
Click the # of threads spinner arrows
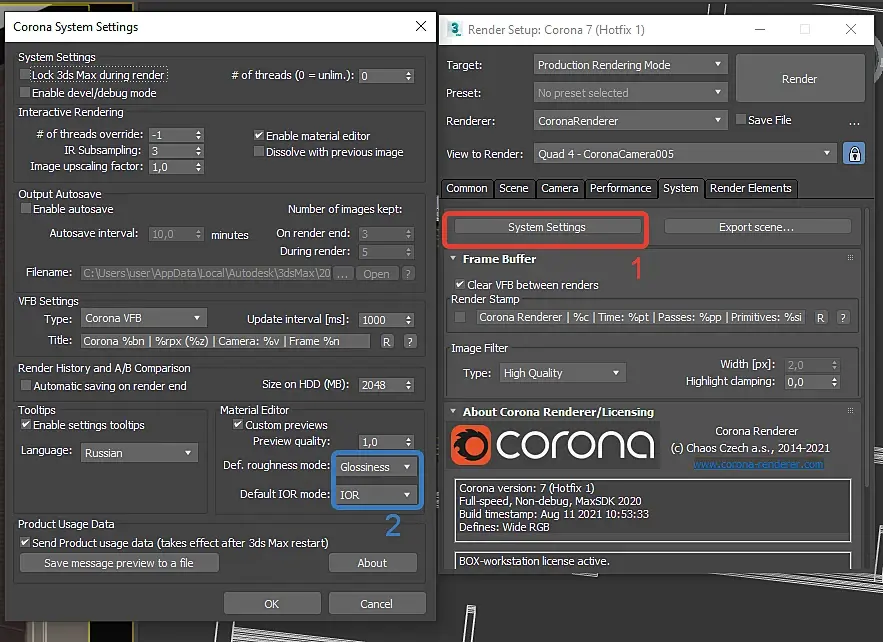pyautogui.click(x=409, y=75)
